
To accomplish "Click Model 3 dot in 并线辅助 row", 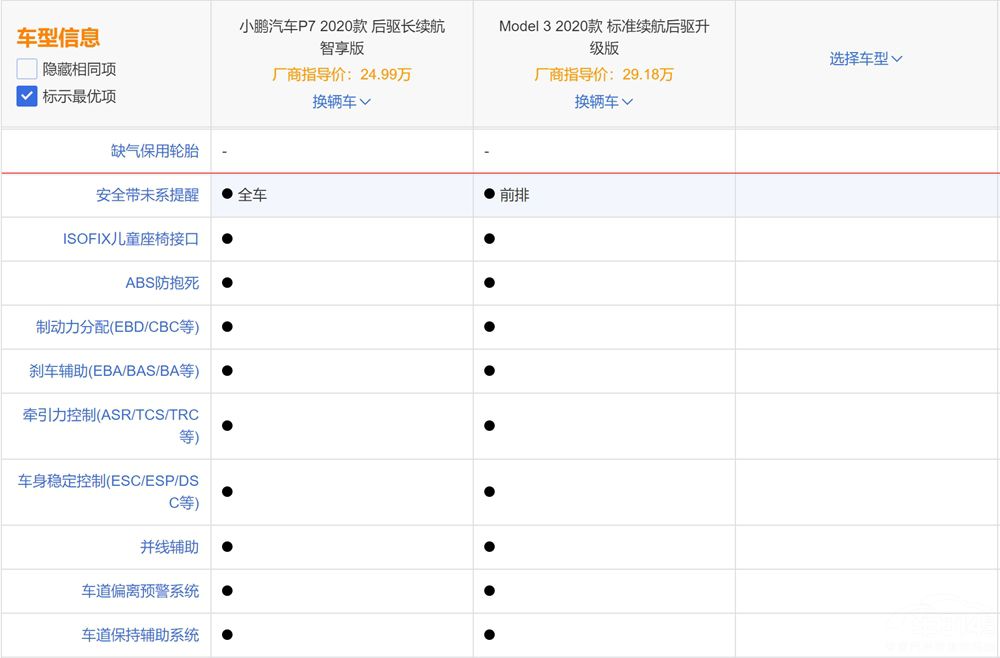I will point(489,546).
